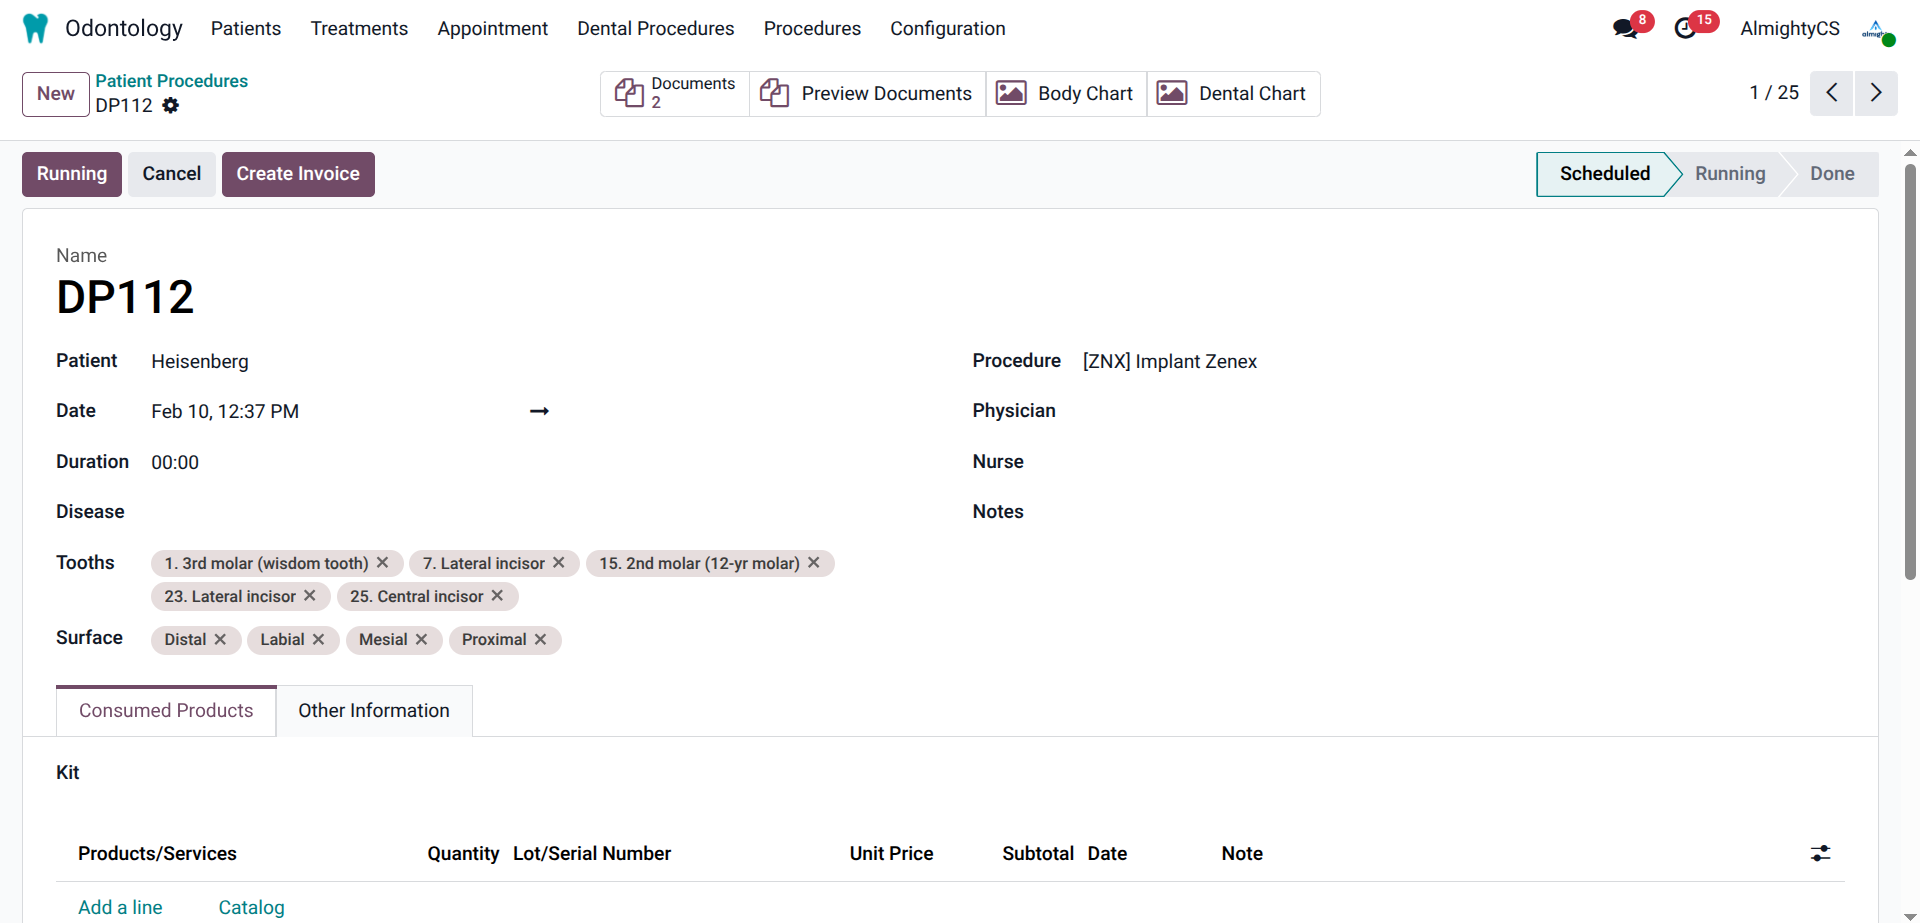Remove the Proximal surface tag
This screenshot has width=1920, height=923.
pyautogui.click(x=540, y=639)
